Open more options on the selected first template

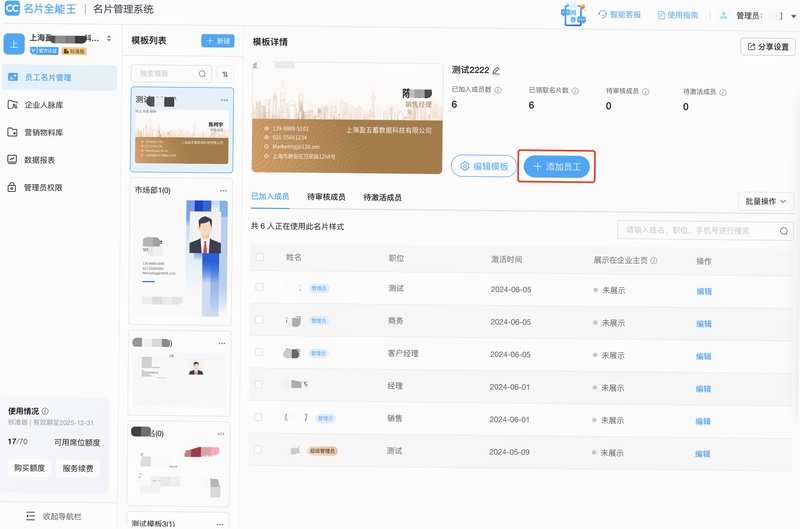click(x=224, y=100)
